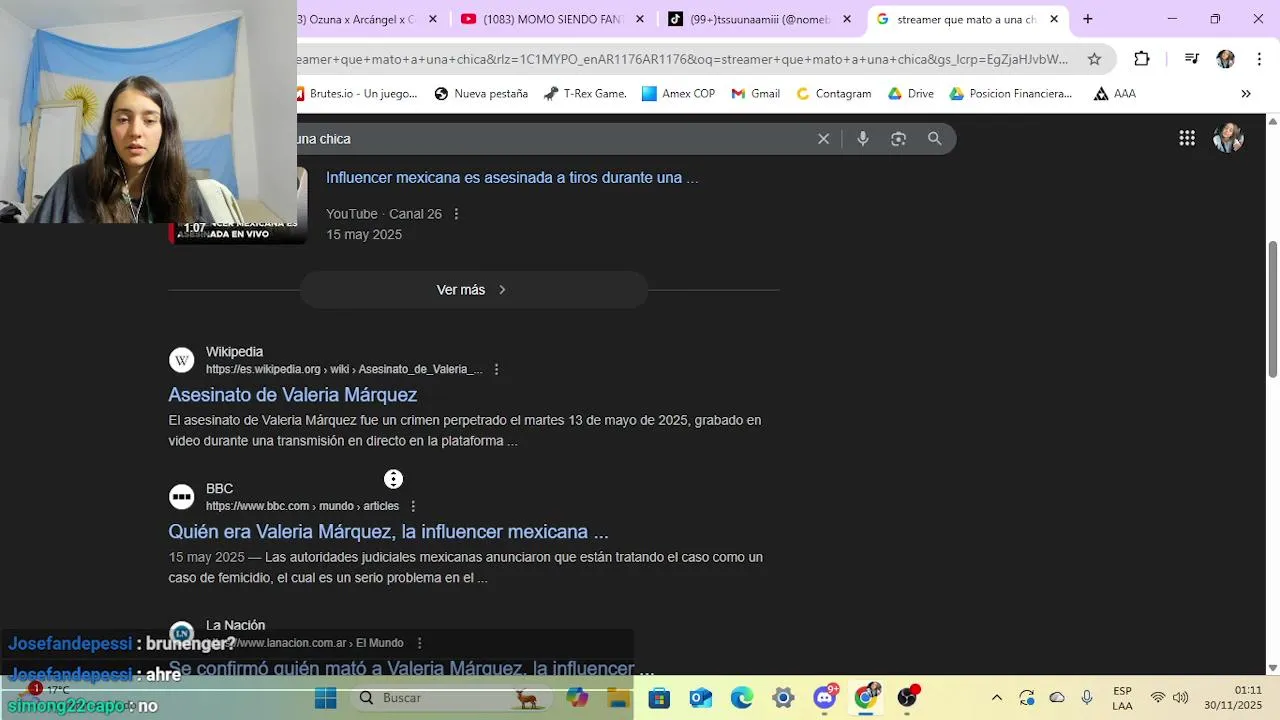
Task: Open Microsoft Edge from the taskbar
Action: pyautogui.click(x=742, y=698)
